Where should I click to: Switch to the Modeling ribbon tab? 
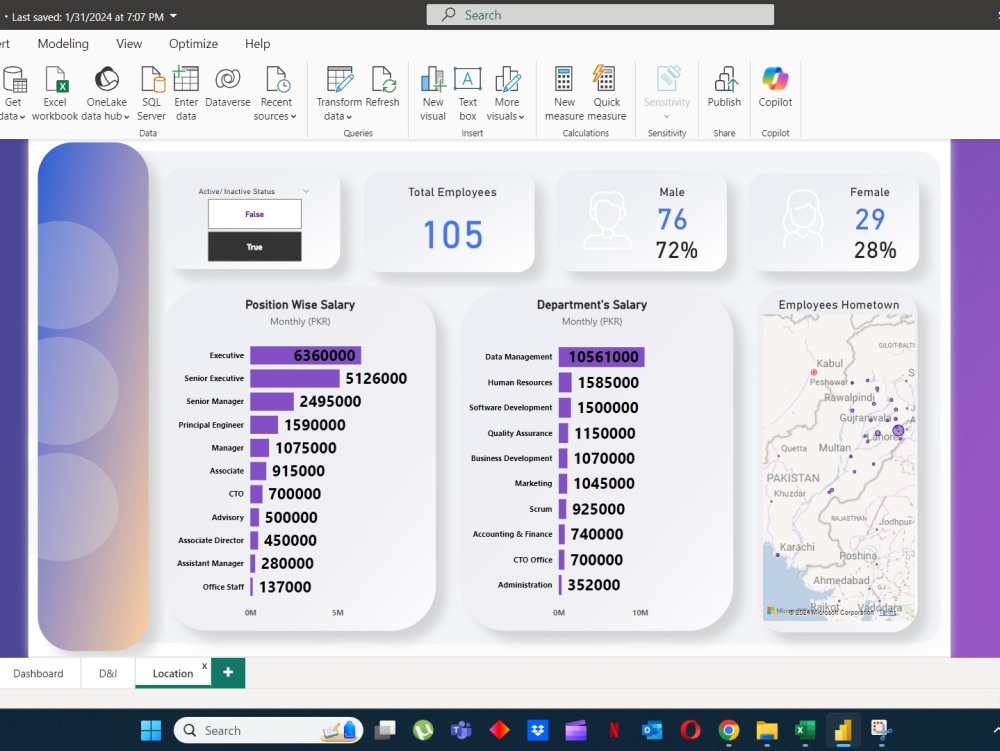tap(63, 44)
